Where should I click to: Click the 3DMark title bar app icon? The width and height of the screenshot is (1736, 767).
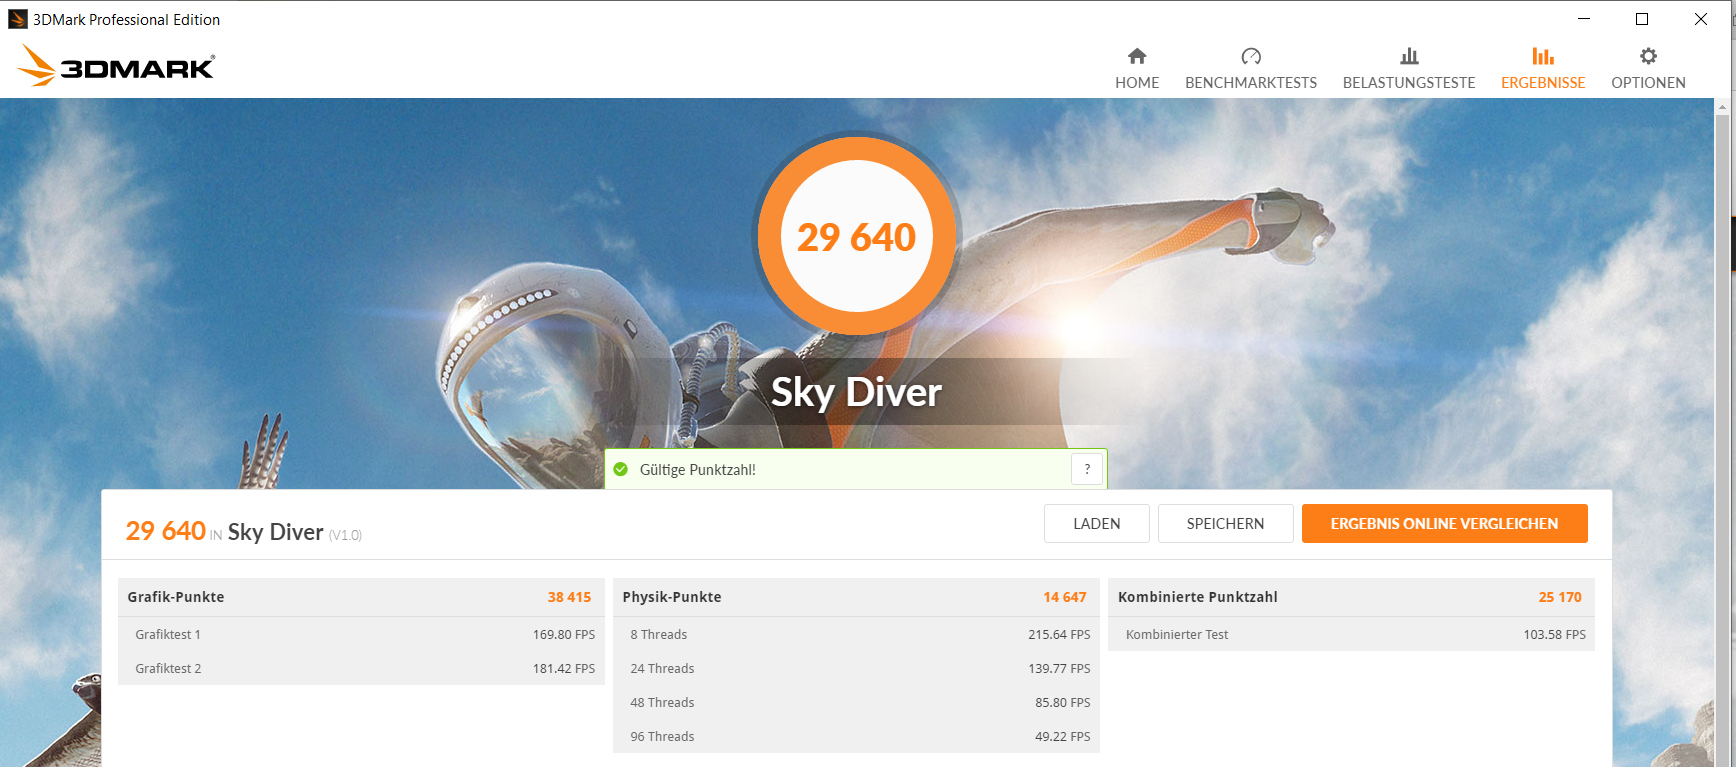17,19
